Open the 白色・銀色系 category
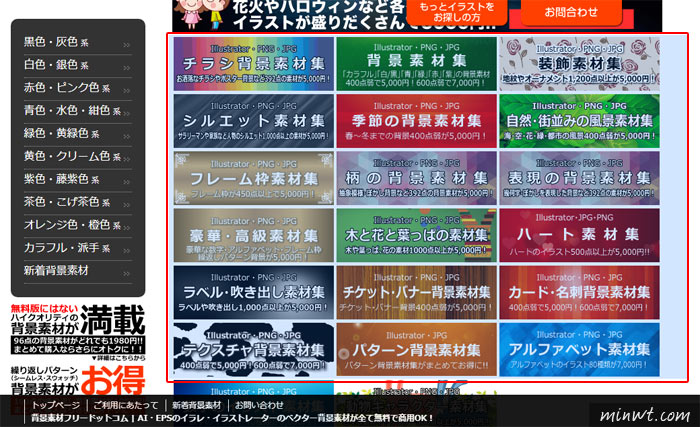 coord(78,66)
